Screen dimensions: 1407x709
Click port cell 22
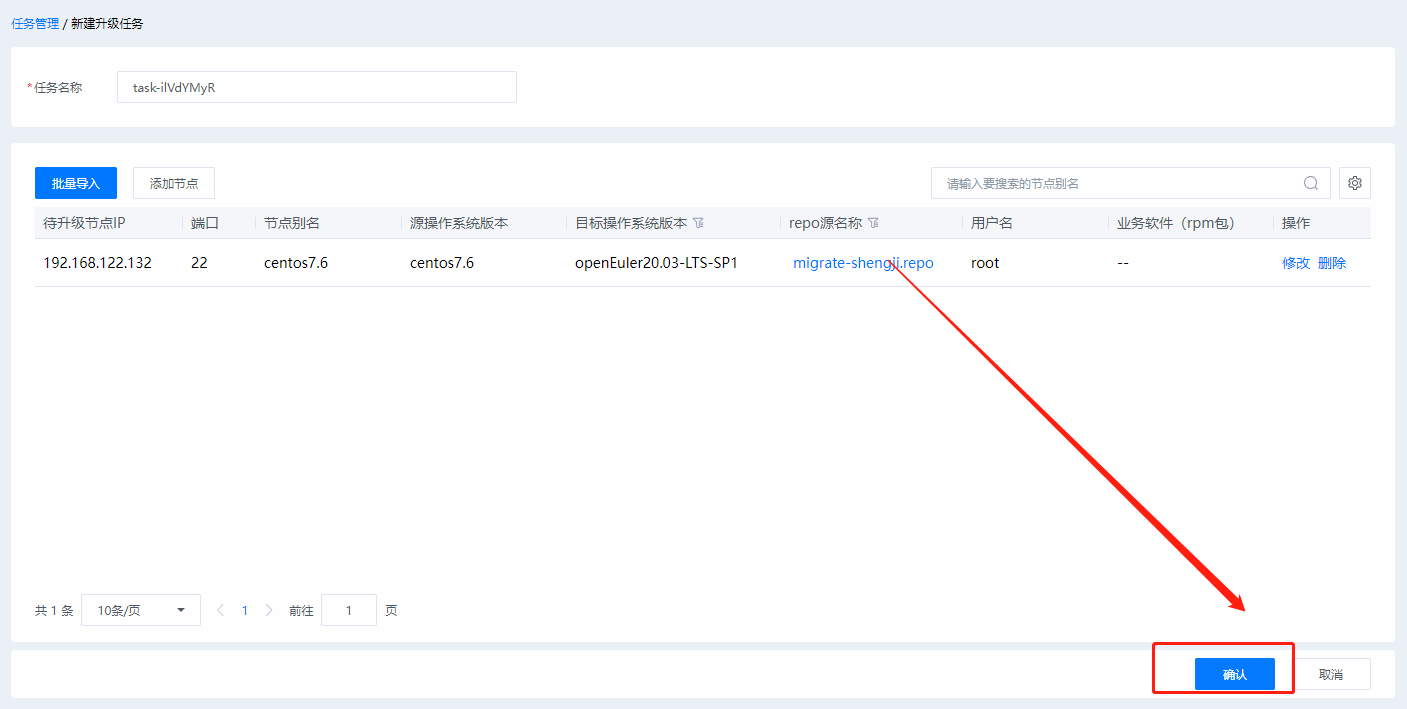(199, 263)
